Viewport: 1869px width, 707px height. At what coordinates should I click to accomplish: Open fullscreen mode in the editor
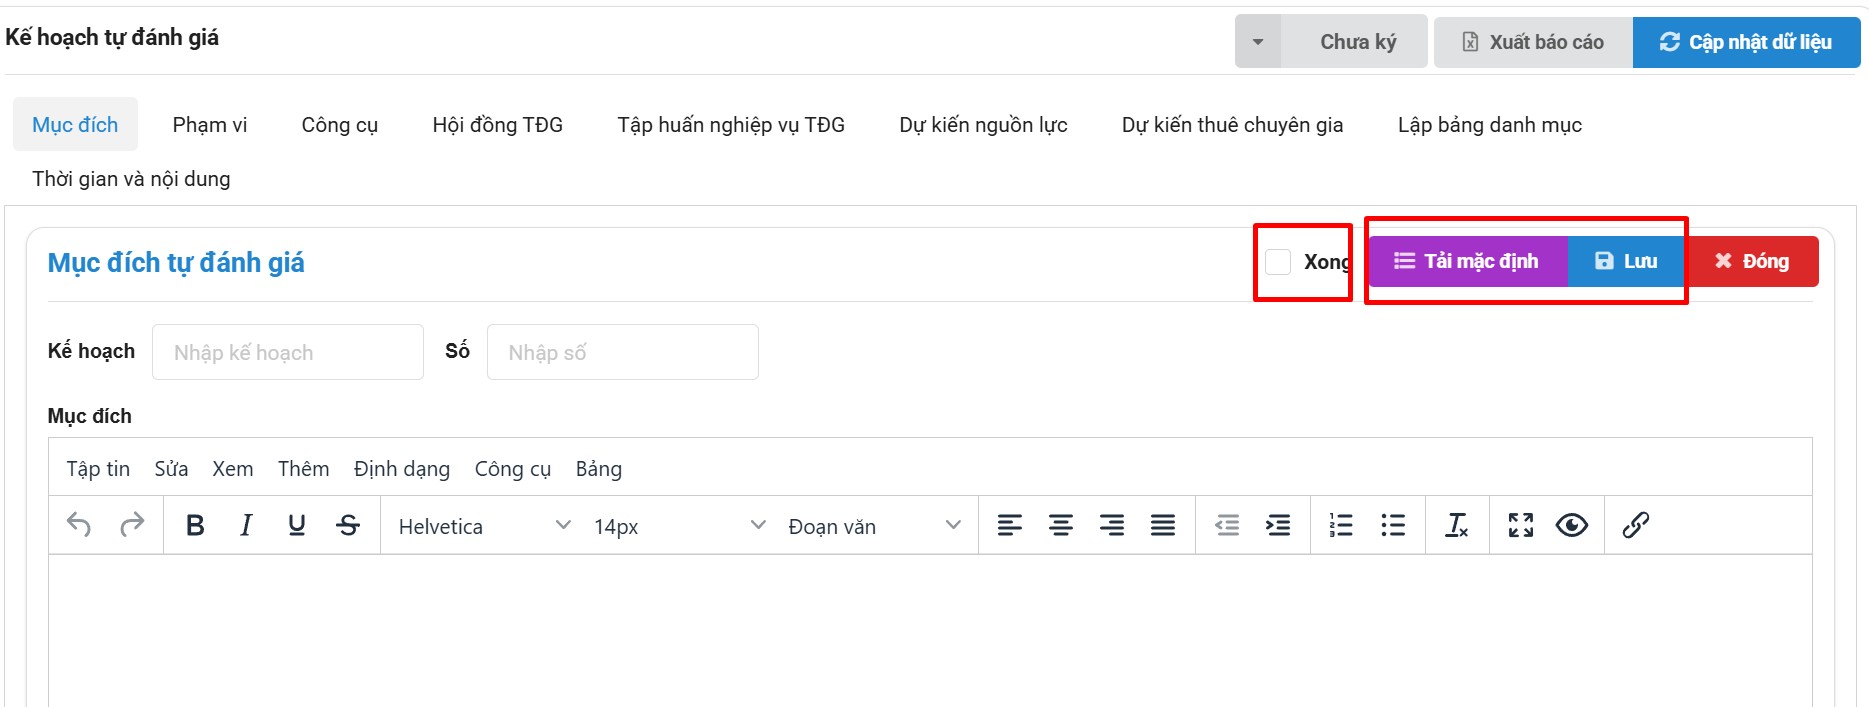pyautogui.click(x=1520, y=525)
